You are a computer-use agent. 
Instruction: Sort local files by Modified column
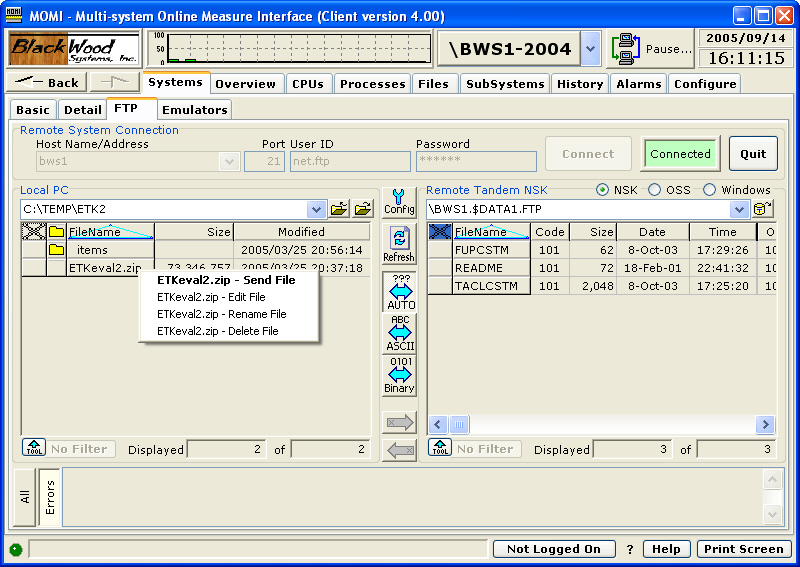(301, 232)
